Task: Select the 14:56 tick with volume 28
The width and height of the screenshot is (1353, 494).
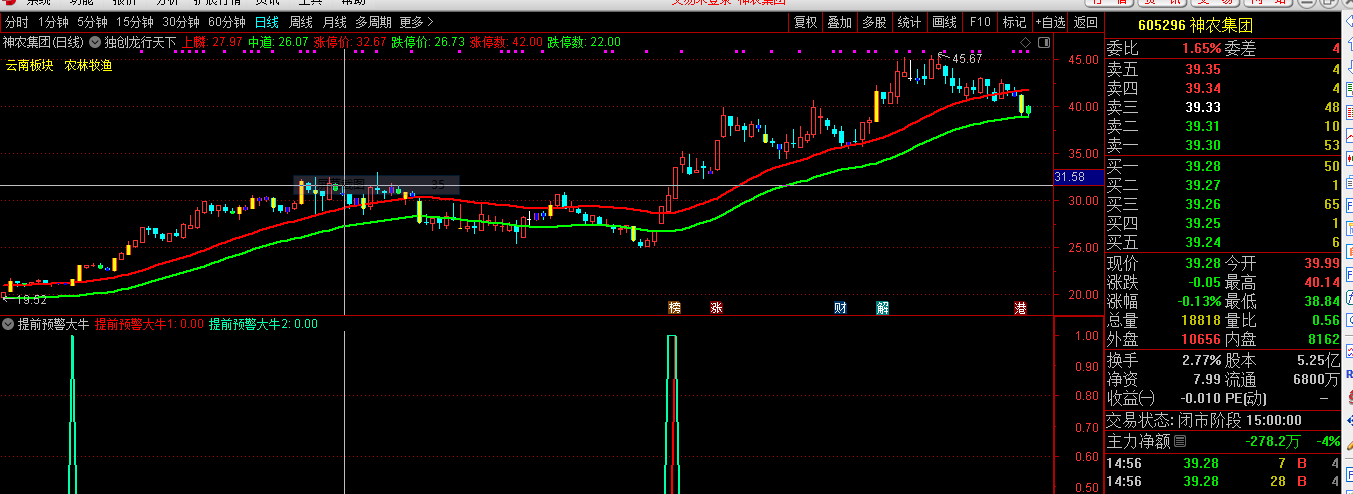Action: pyautogui.click(x=1222, y=482)
